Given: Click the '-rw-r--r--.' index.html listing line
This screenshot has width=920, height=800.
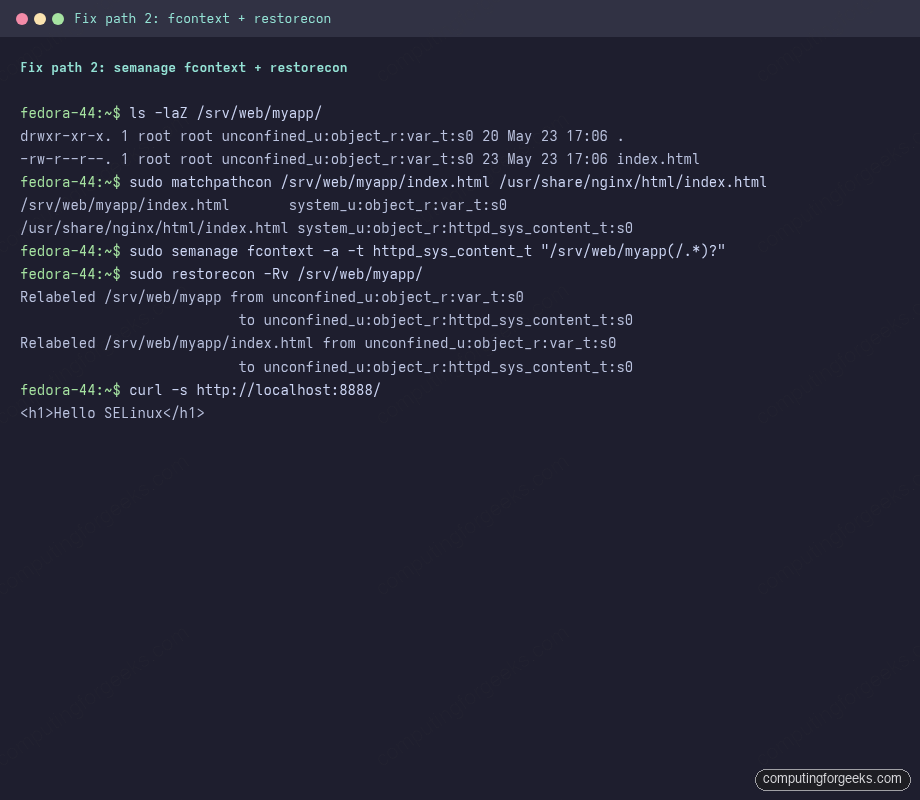Looking at the screenshot, I should coord(360,159).
